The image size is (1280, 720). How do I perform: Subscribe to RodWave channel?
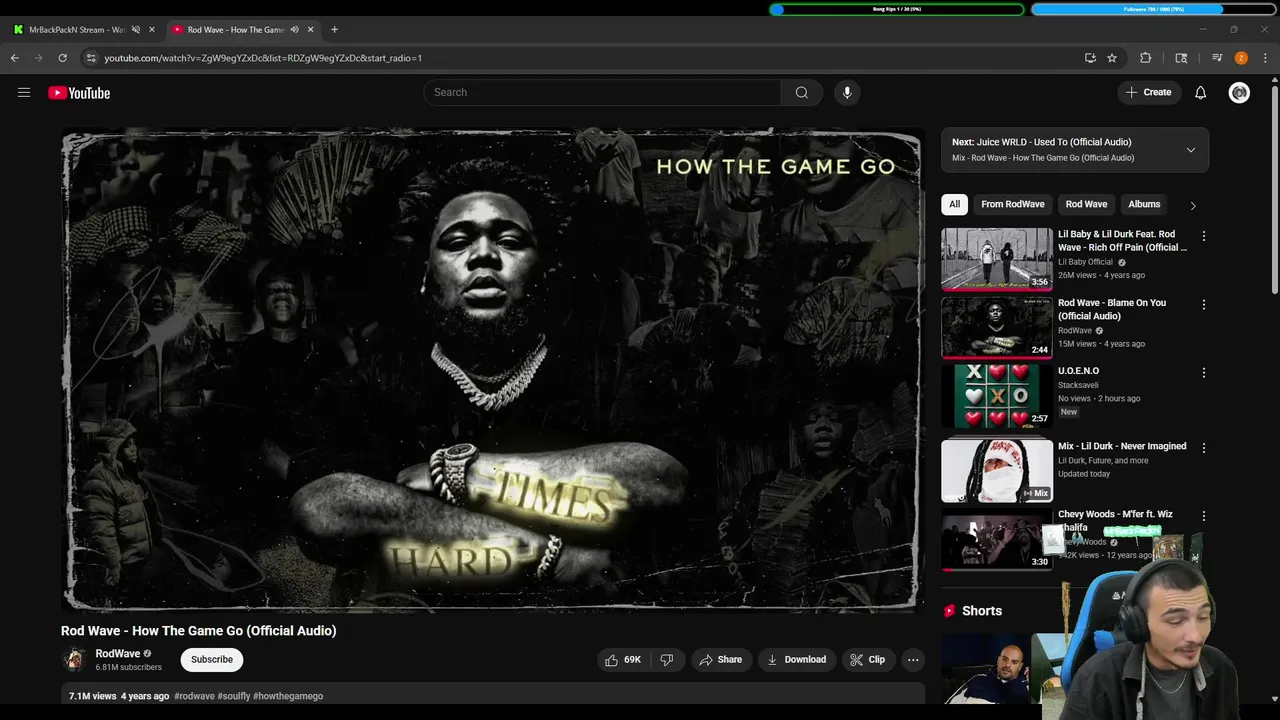[x=212, y=659]
